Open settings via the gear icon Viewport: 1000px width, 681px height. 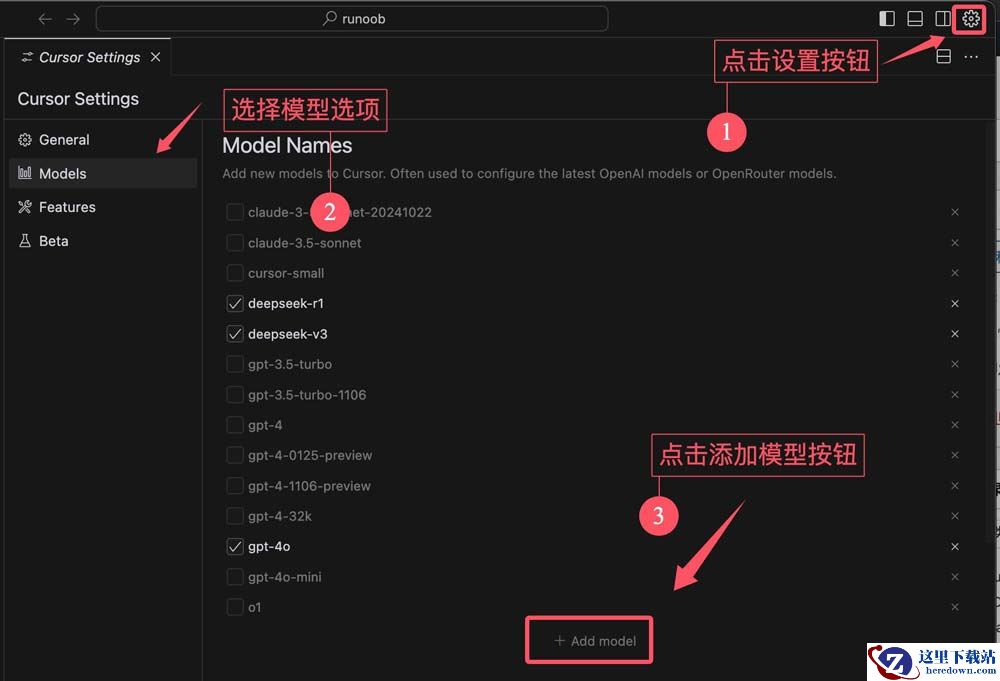click(971, 18)
